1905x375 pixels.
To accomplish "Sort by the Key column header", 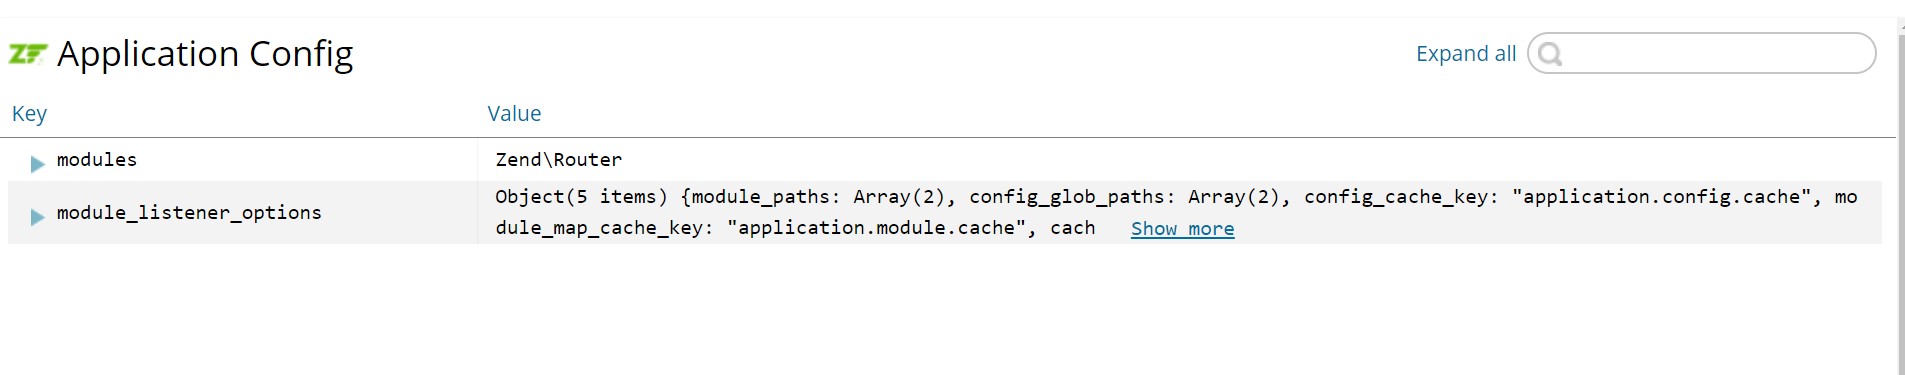I will pyautogui.click(x=29, y=114).
